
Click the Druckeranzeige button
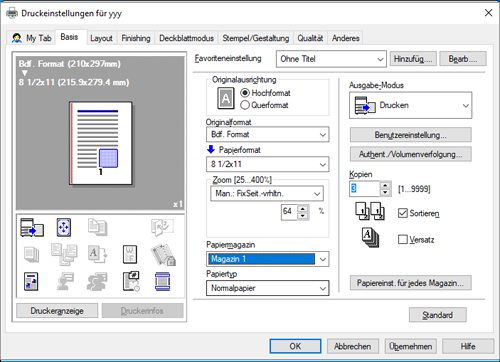[57, 311]
